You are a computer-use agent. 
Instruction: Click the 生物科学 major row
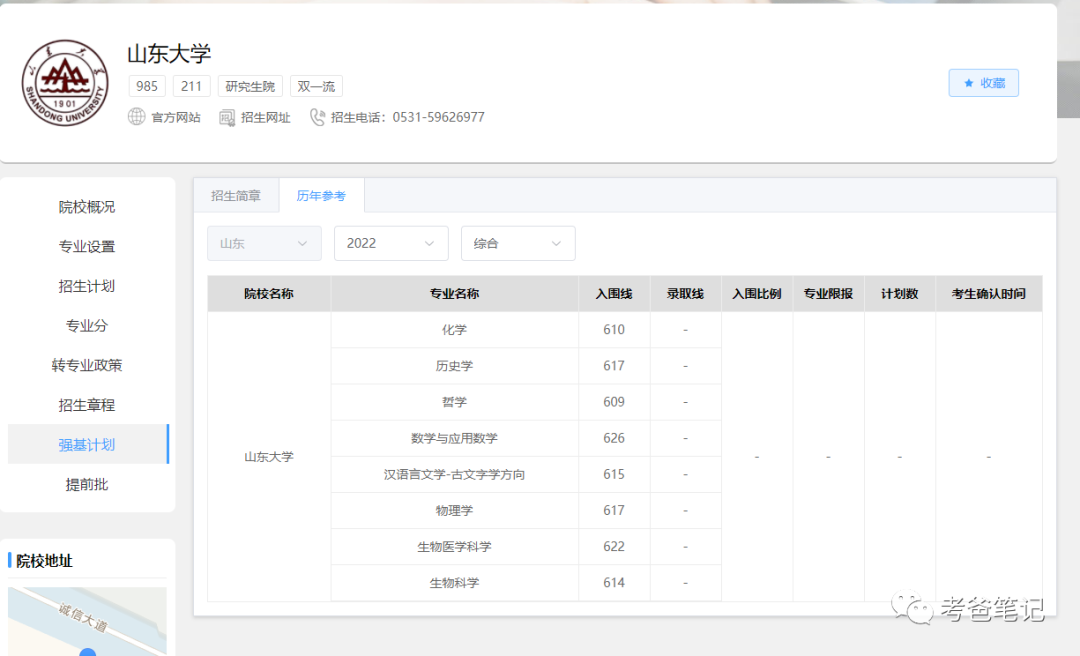click(455, 583)
